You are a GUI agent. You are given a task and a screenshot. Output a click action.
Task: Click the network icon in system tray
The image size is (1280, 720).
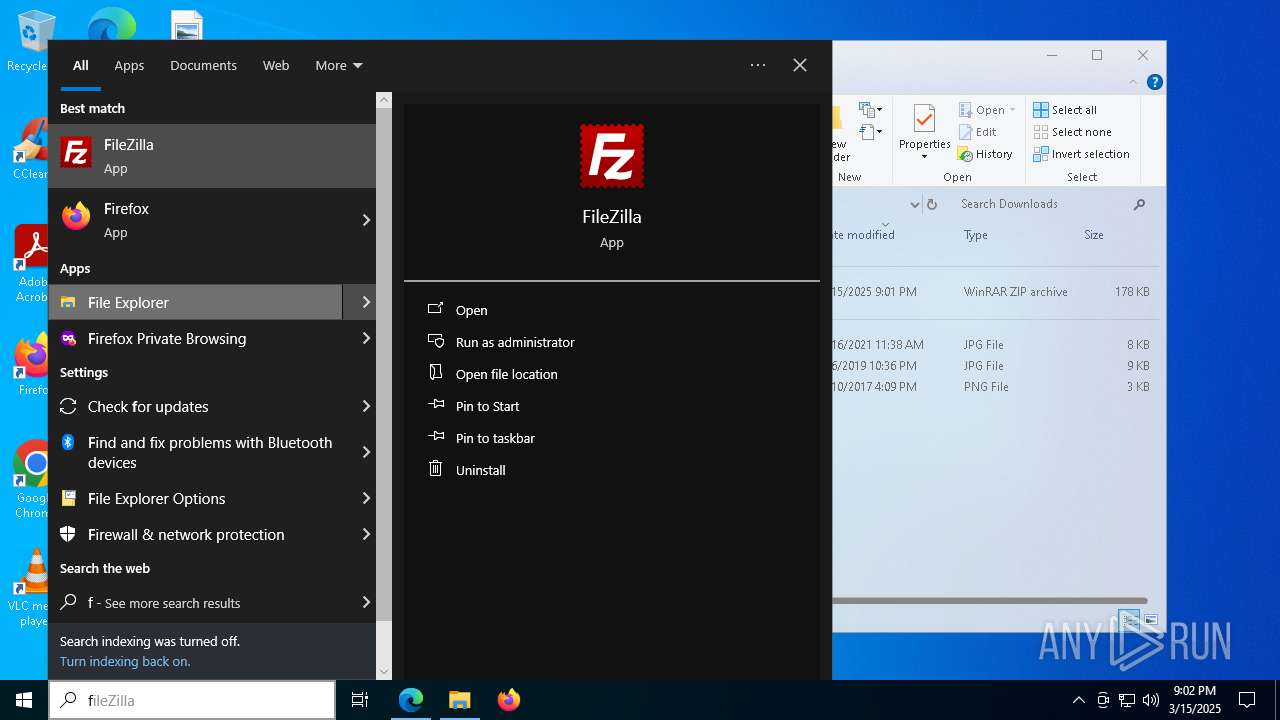tap(1127, 700)
